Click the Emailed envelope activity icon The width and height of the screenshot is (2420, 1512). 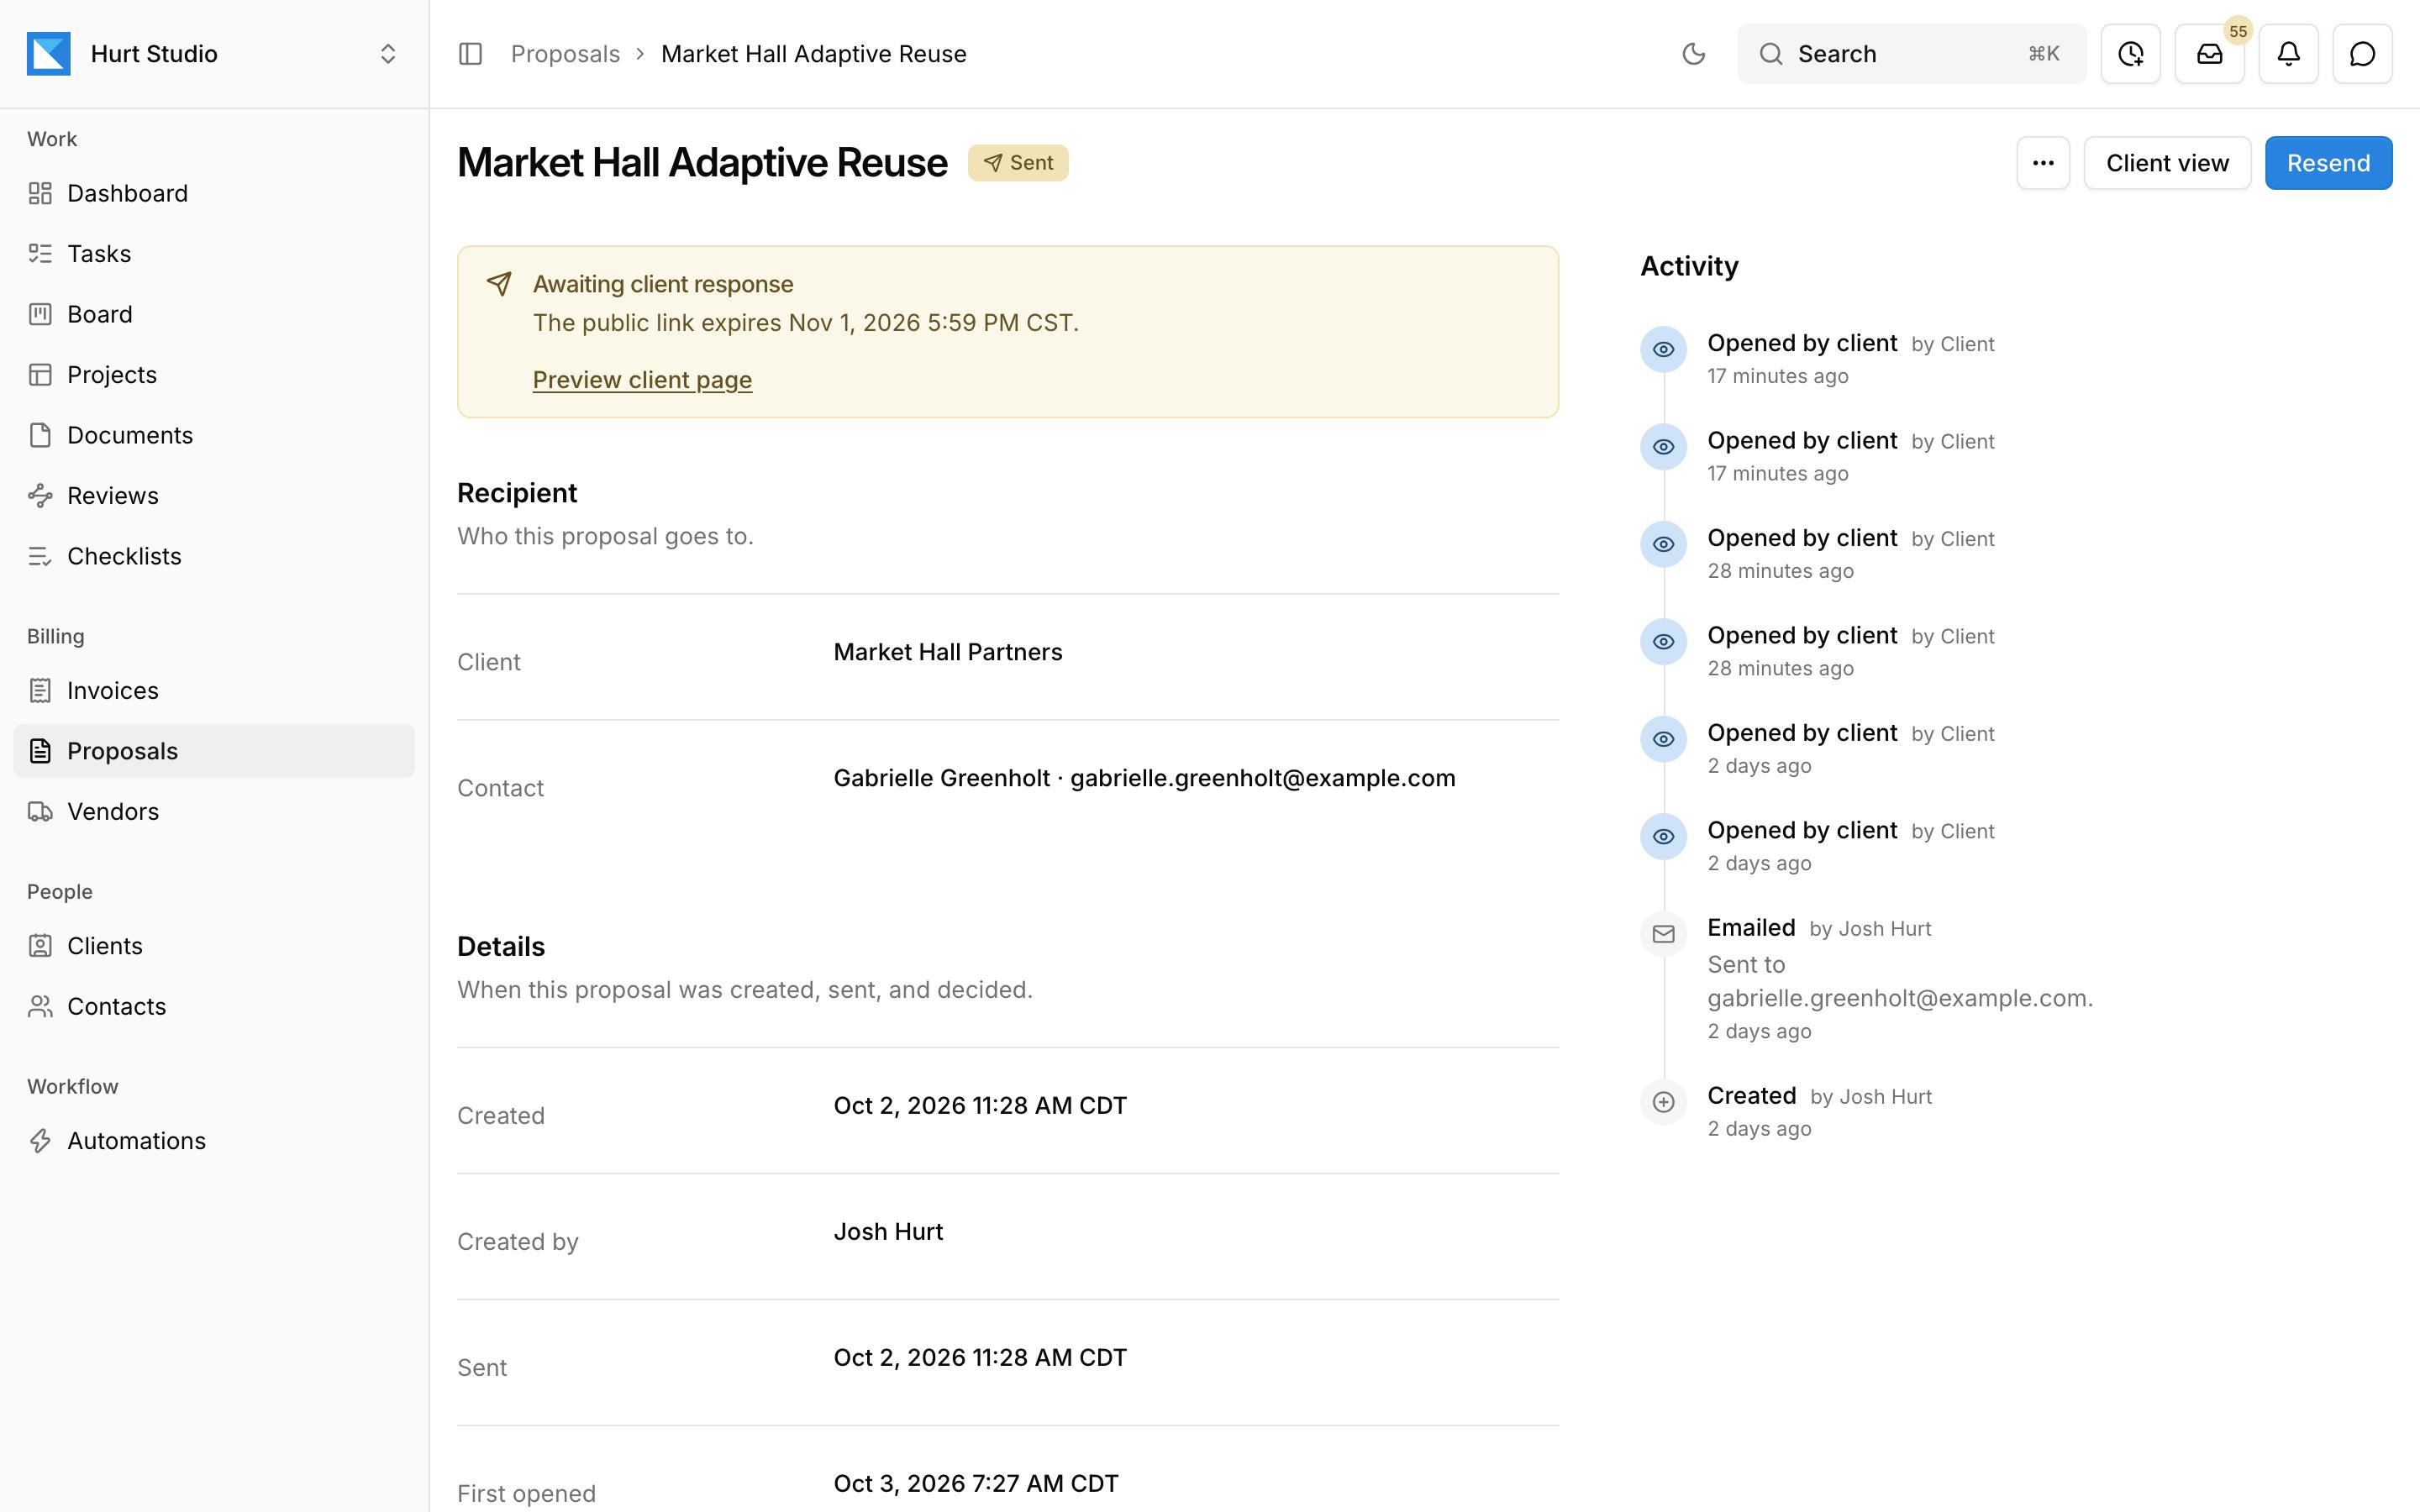coord(1664,934)
